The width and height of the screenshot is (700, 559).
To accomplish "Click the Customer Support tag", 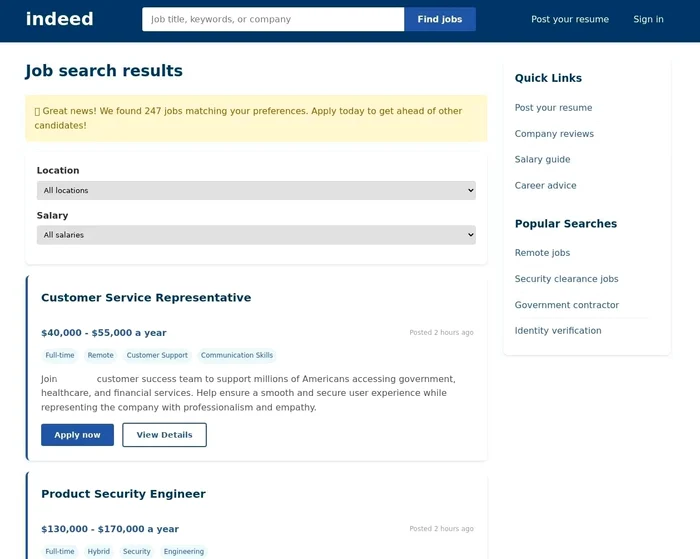I will coord(157,355).
